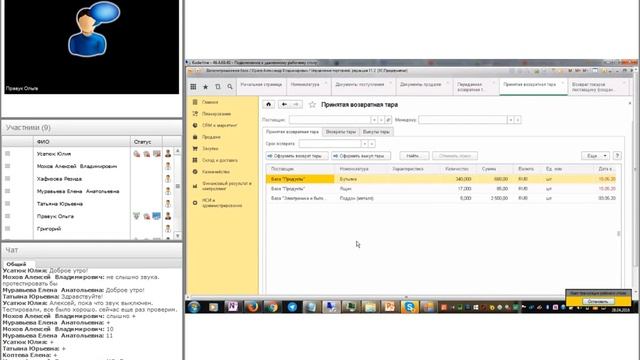The width and height of the screenshot is (640, 360).
Task: Open the history icon beside the favorites star
Action: (218, 87)
